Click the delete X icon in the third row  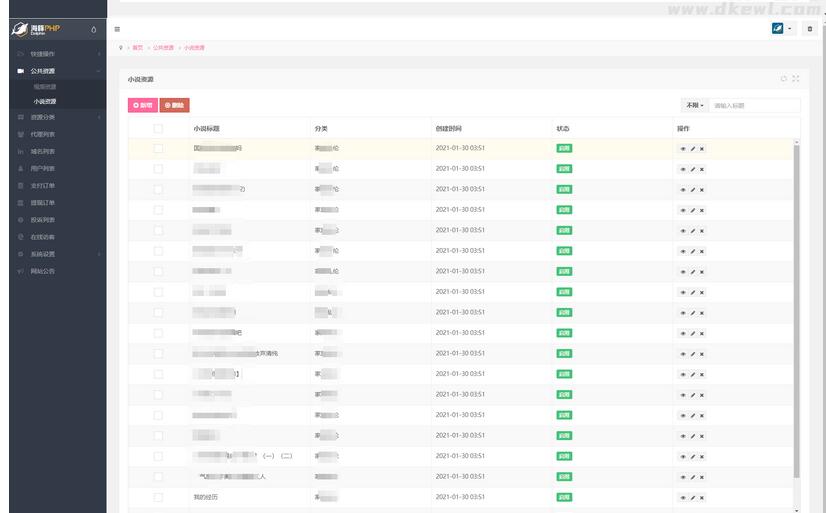pos(701,189)
